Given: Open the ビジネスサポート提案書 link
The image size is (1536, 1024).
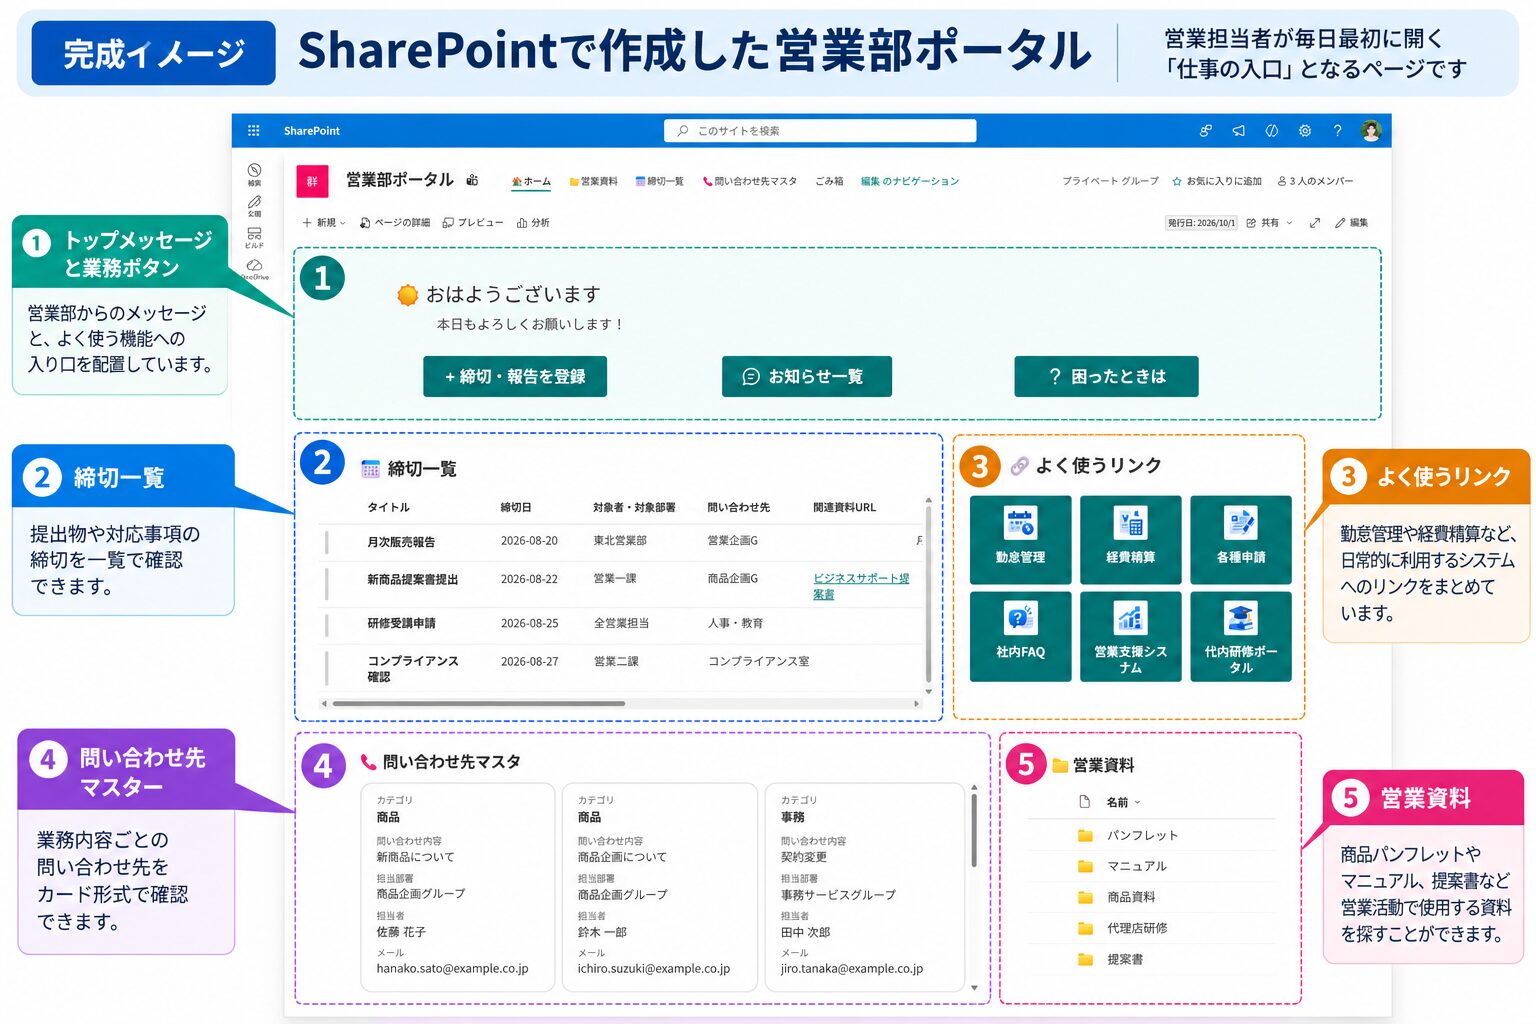Looking at the screenshot, I should [861, 586].
